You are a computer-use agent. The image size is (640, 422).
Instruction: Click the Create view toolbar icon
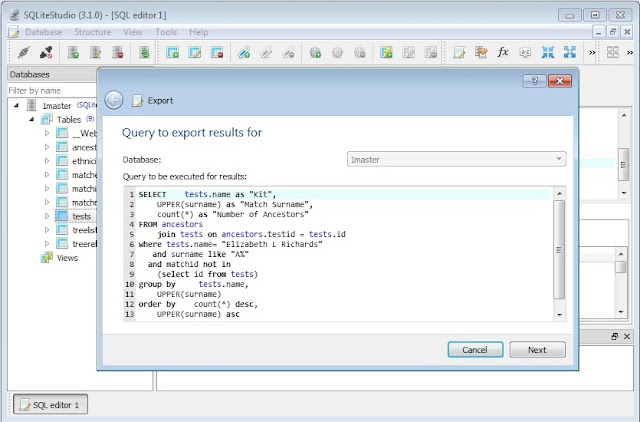386,52
